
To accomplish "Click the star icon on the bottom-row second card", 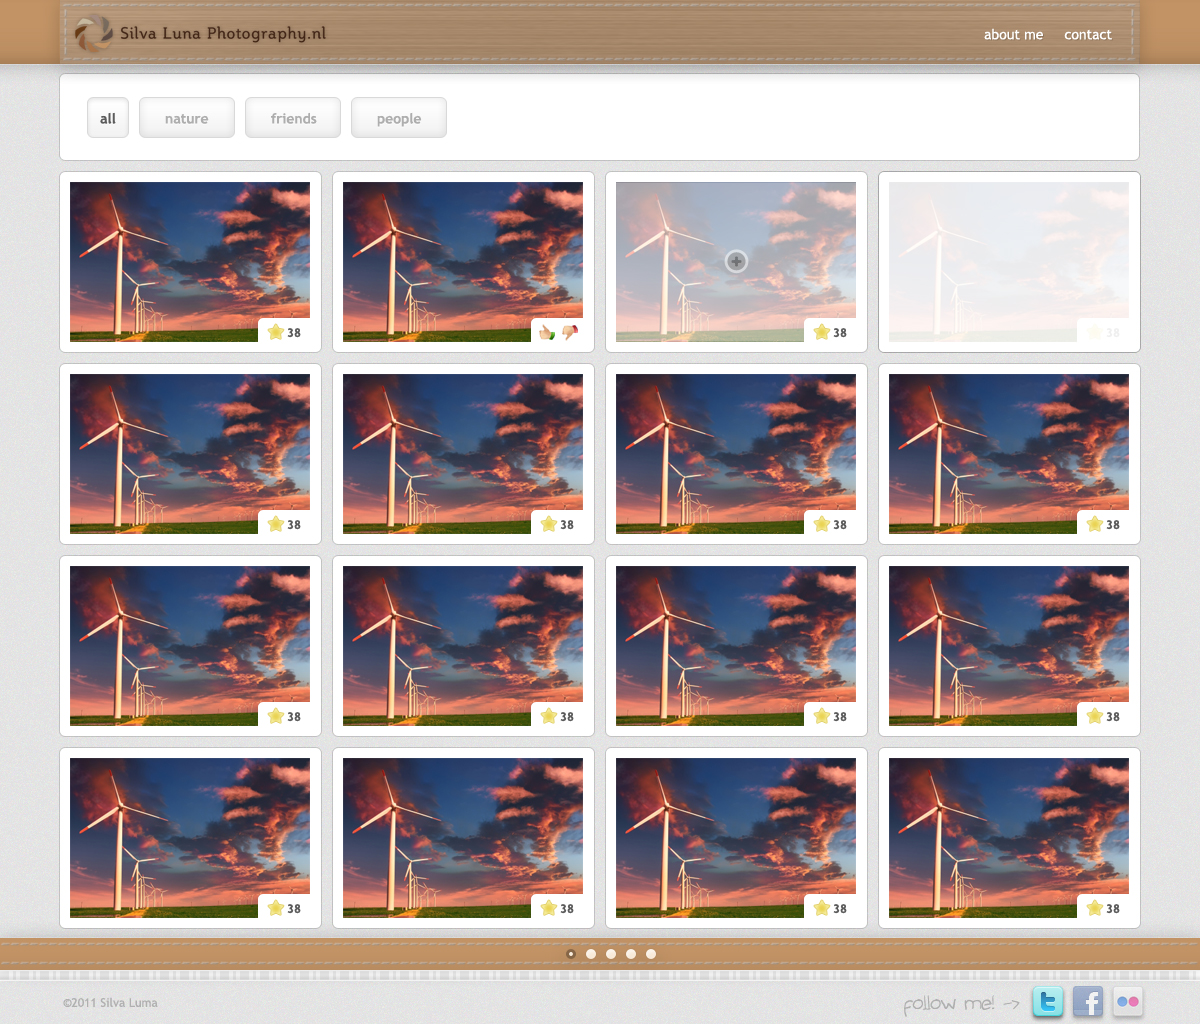I will (549, 908).
